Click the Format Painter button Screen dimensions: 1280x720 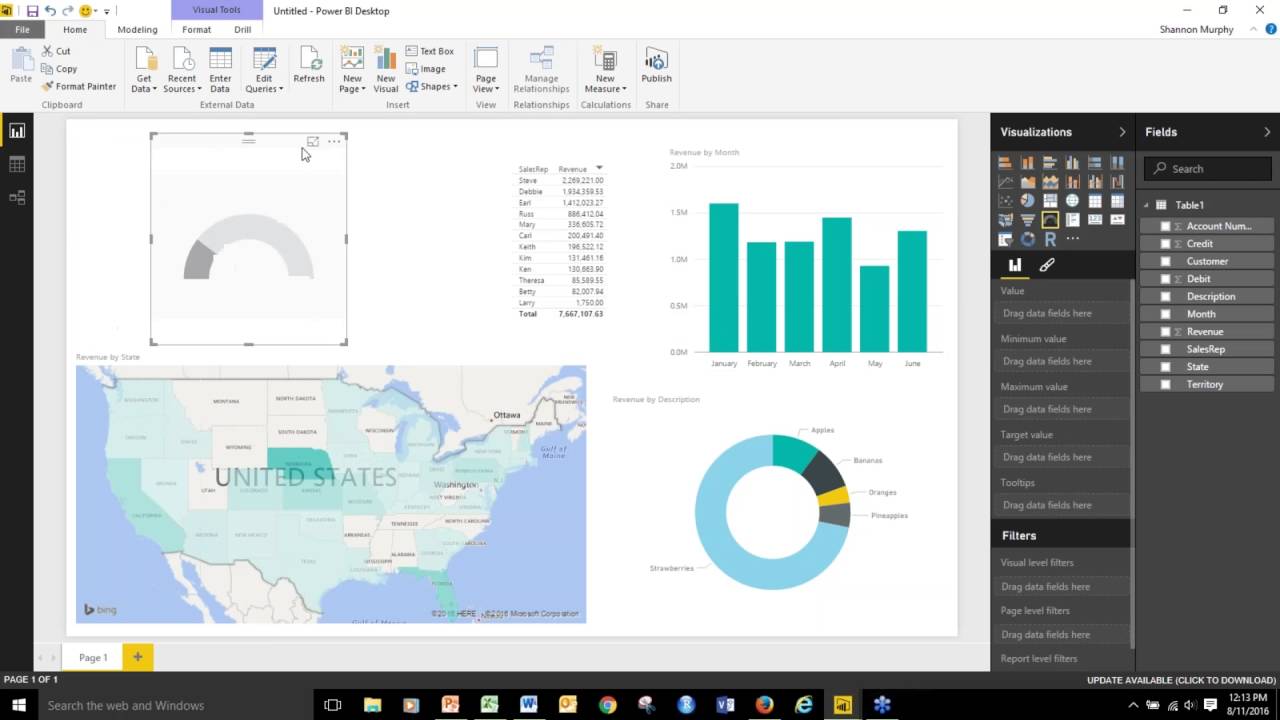pyautogui.click(x=79, y=86)
